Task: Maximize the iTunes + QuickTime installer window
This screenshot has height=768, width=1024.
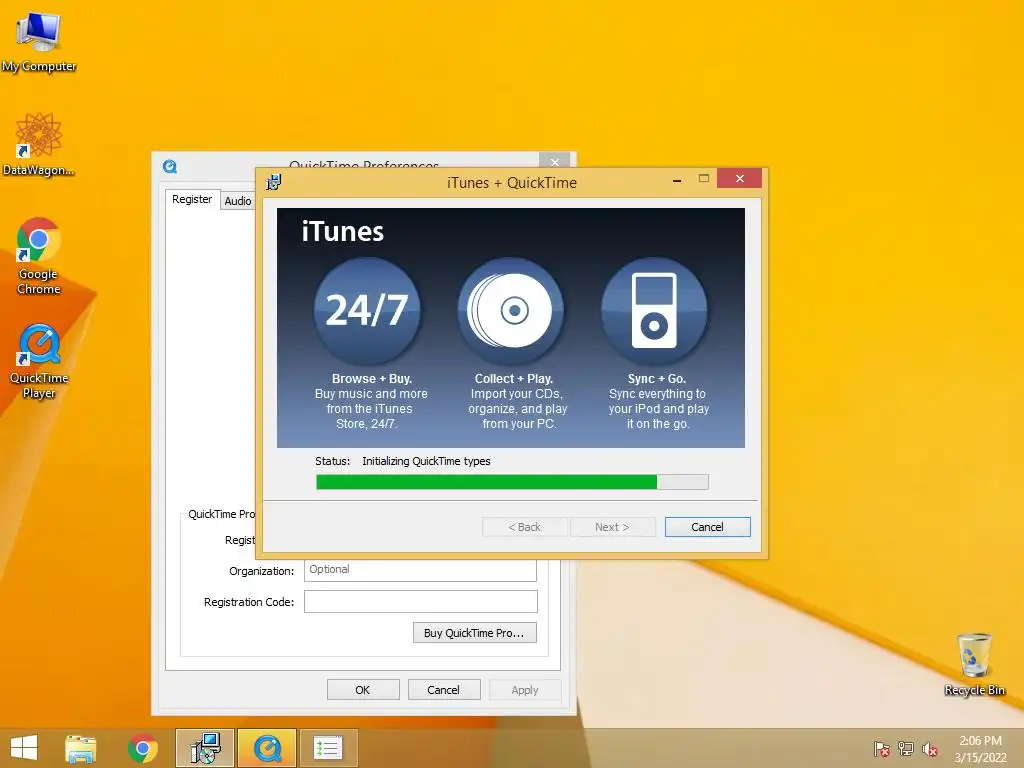Action: (703, 178)
